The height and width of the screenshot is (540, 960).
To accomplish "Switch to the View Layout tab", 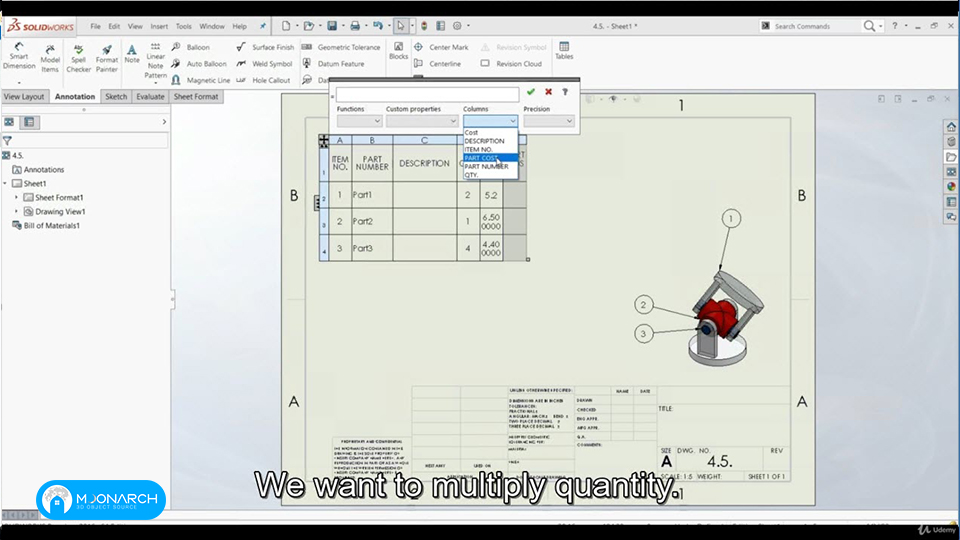I will coord(24,97).
